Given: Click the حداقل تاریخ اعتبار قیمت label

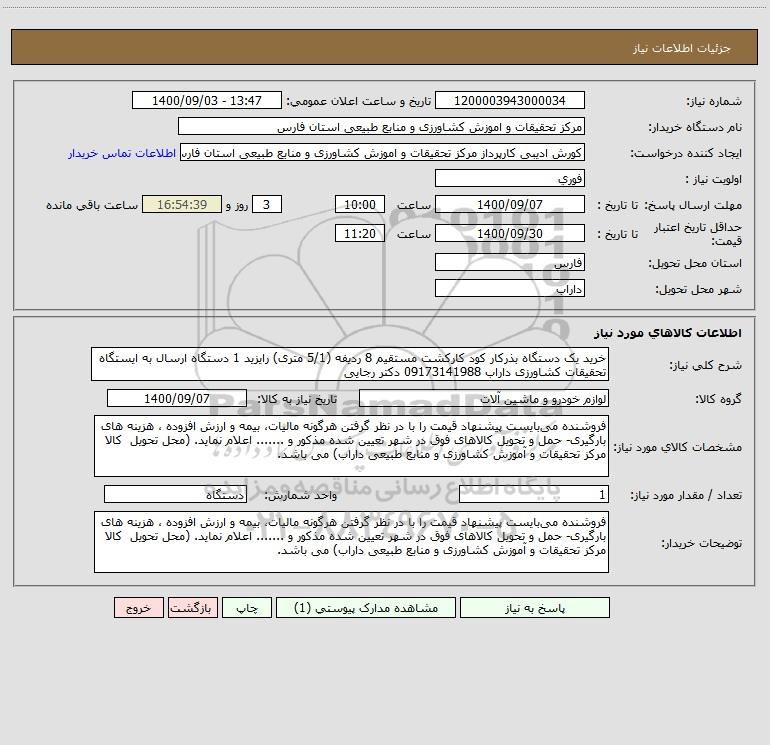Looking at the screenshot, I should pyautogui.click(x=697, y=234).
